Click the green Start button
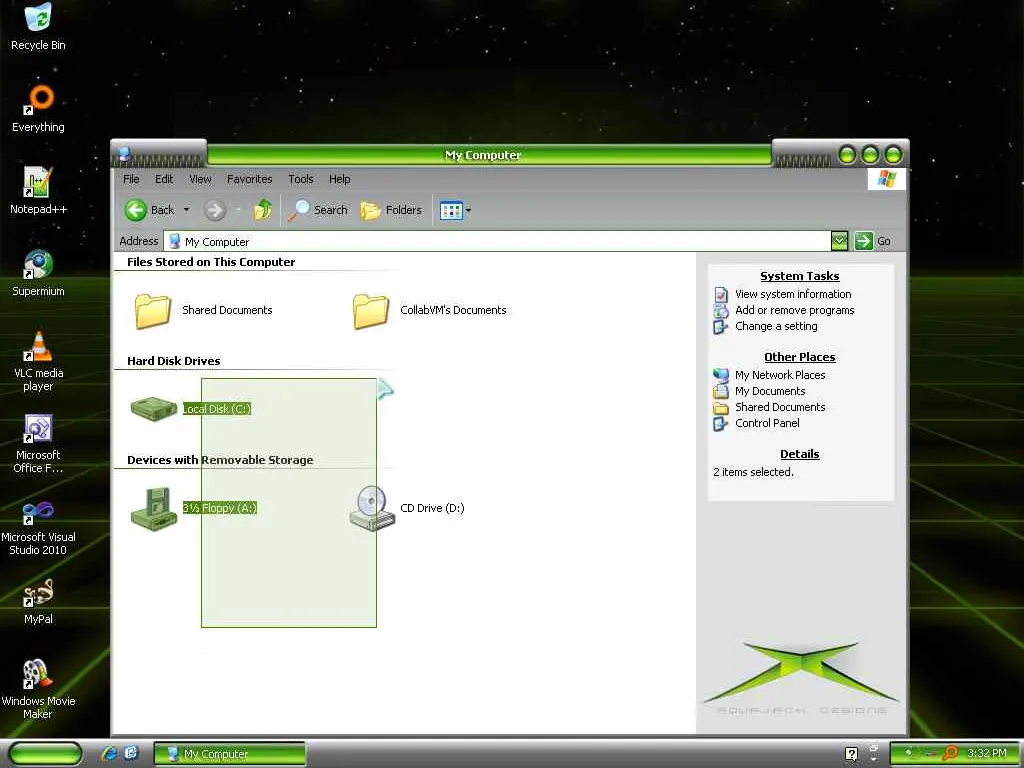The height and width of the screenshot is (768, 1024). 45,754
